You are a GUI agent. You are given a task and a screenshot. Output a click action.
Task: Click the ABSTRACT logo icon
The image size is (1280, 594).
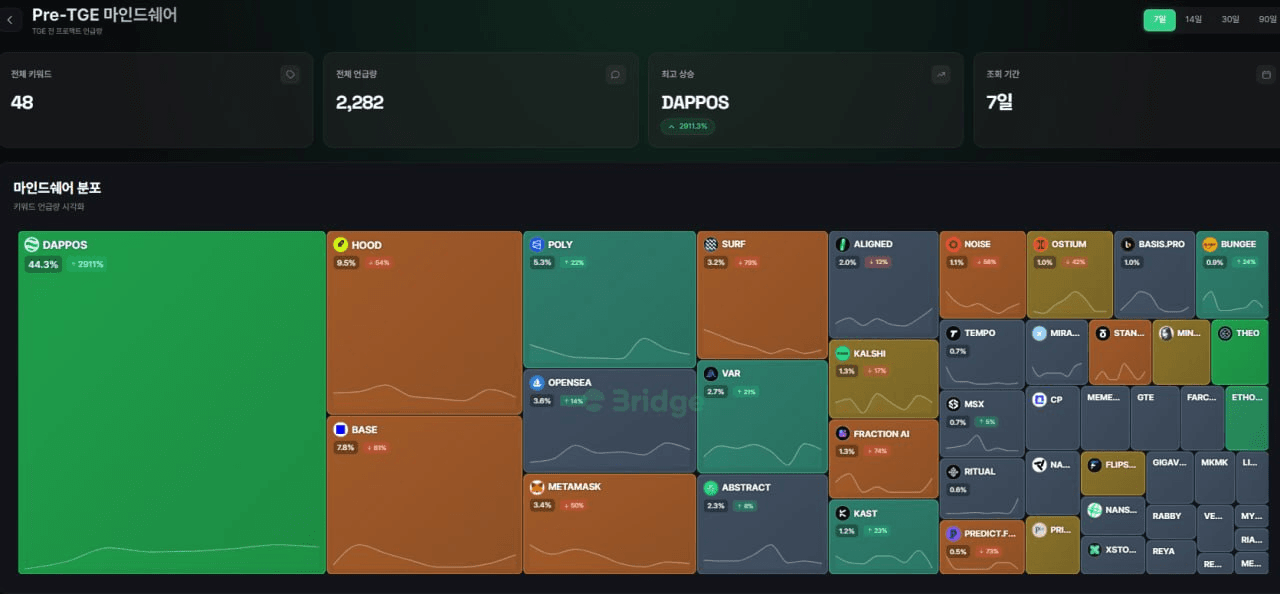[x=711, y=488]
